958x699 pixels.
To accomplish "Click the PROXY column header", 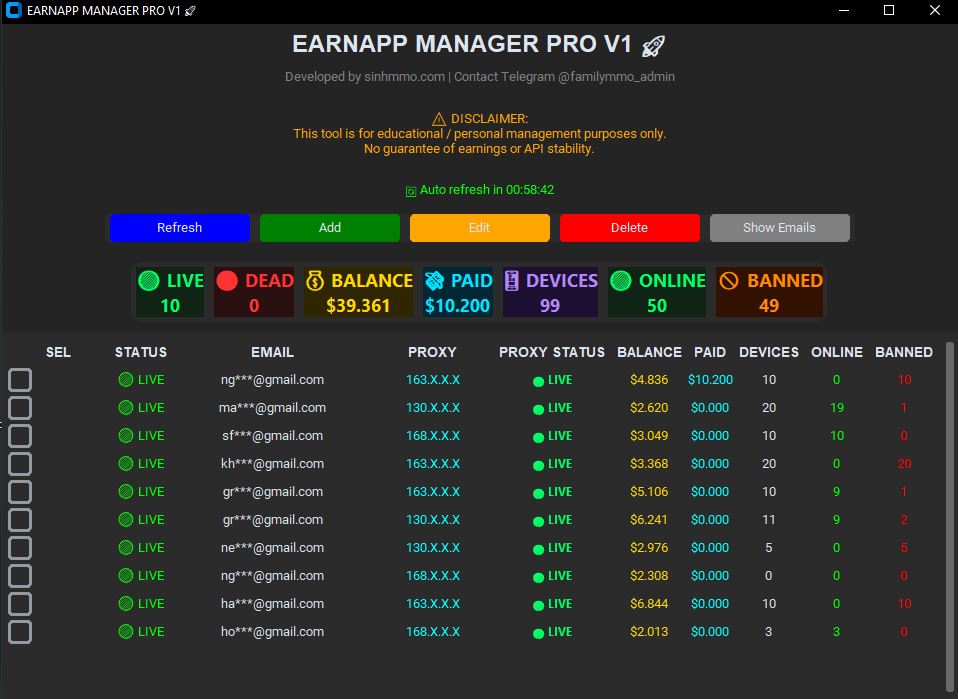I will (x=432, y=352).
